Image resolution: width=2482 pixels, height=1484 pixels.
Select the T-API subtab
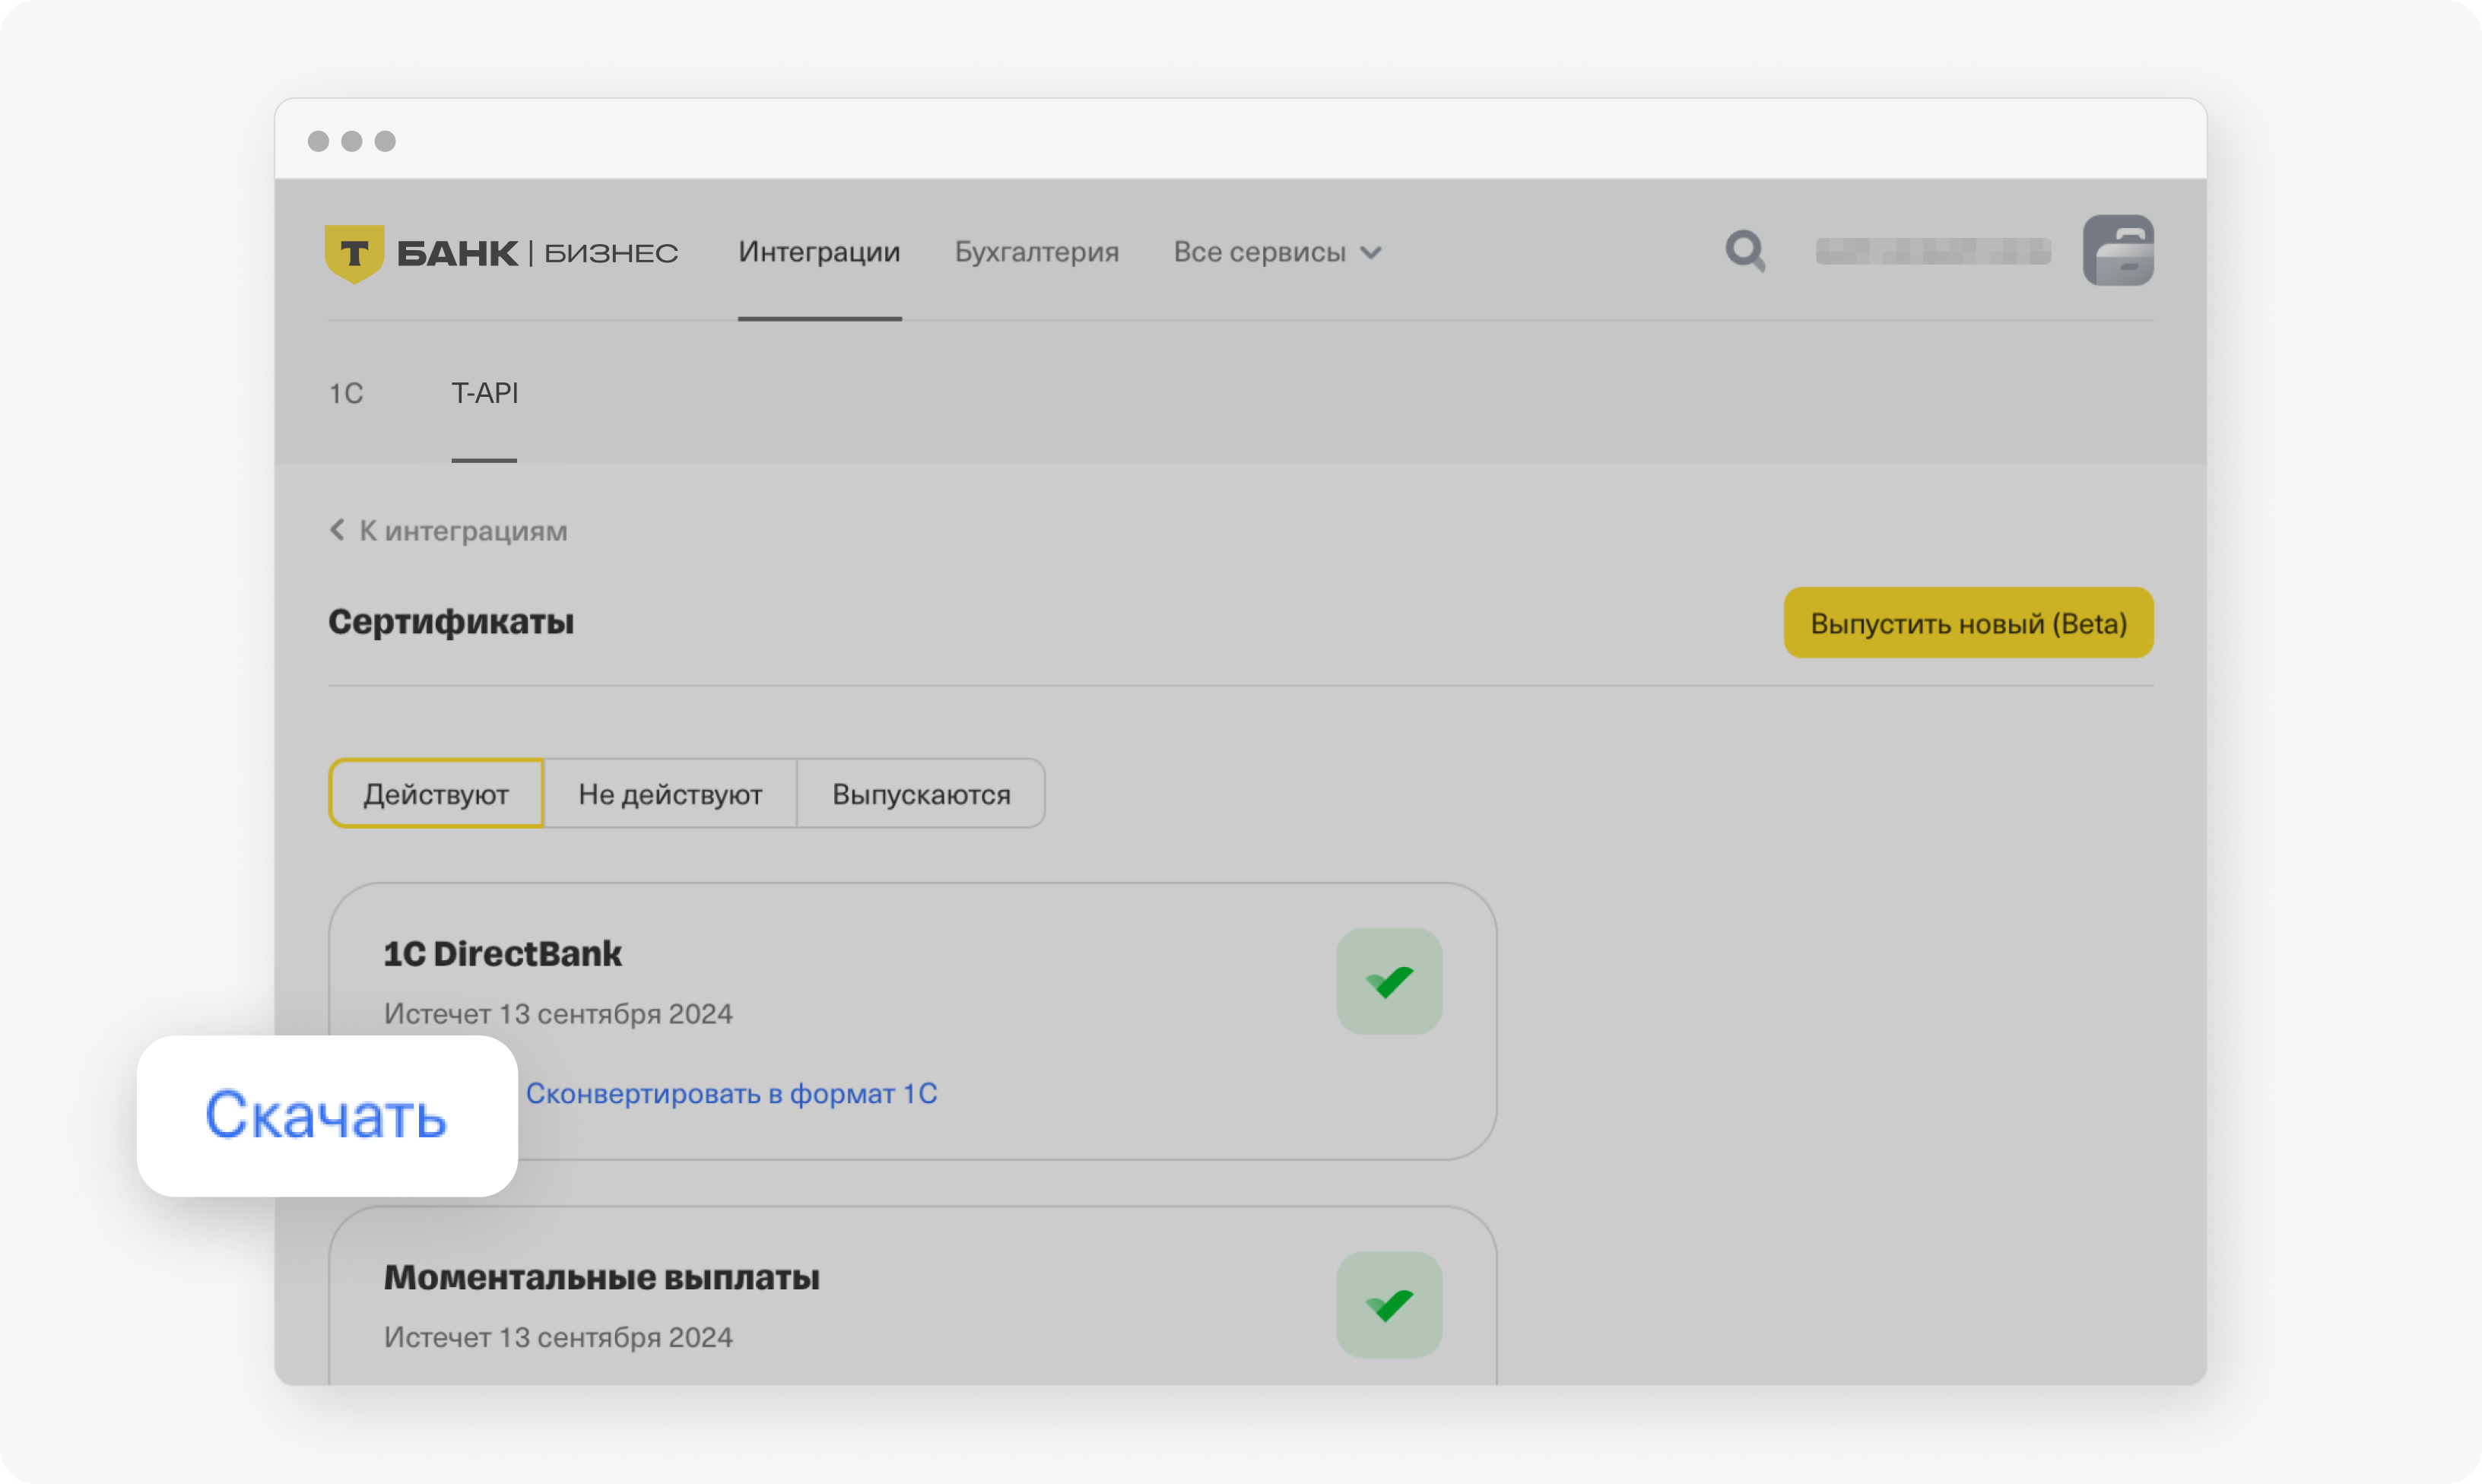[x=484, y=393]
